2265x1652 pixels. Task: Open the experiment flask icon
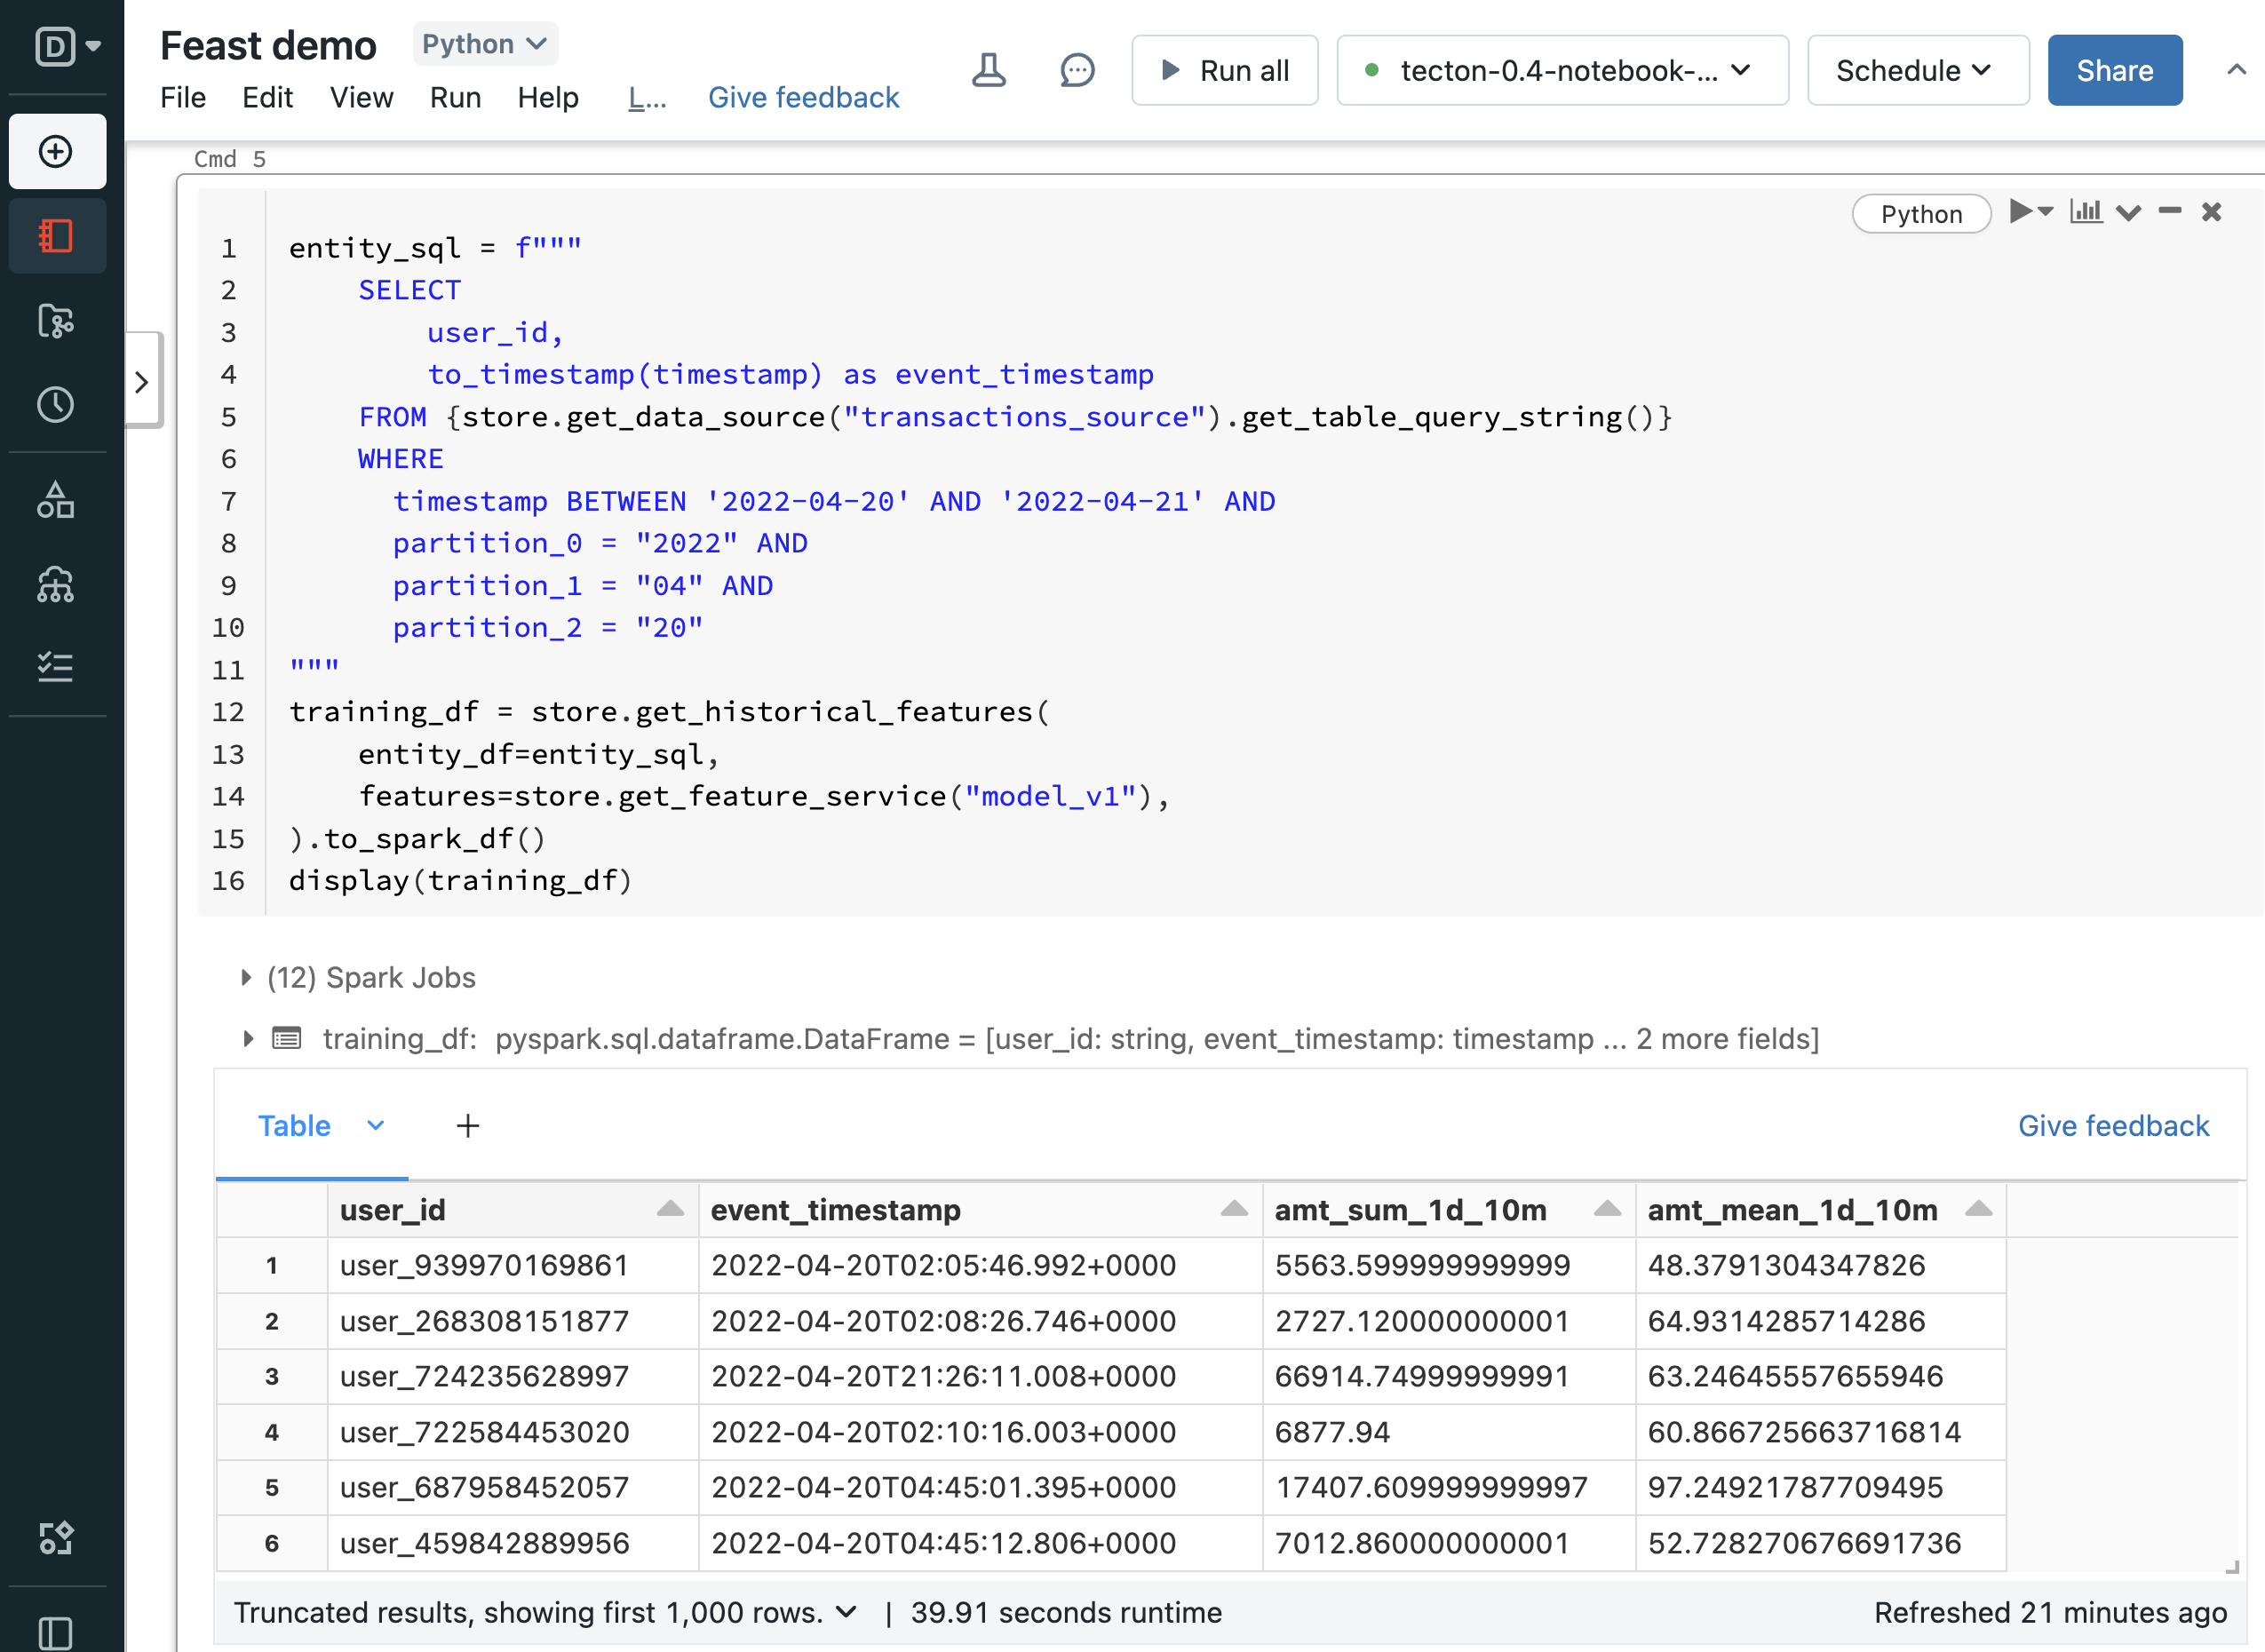click(988, 70)
